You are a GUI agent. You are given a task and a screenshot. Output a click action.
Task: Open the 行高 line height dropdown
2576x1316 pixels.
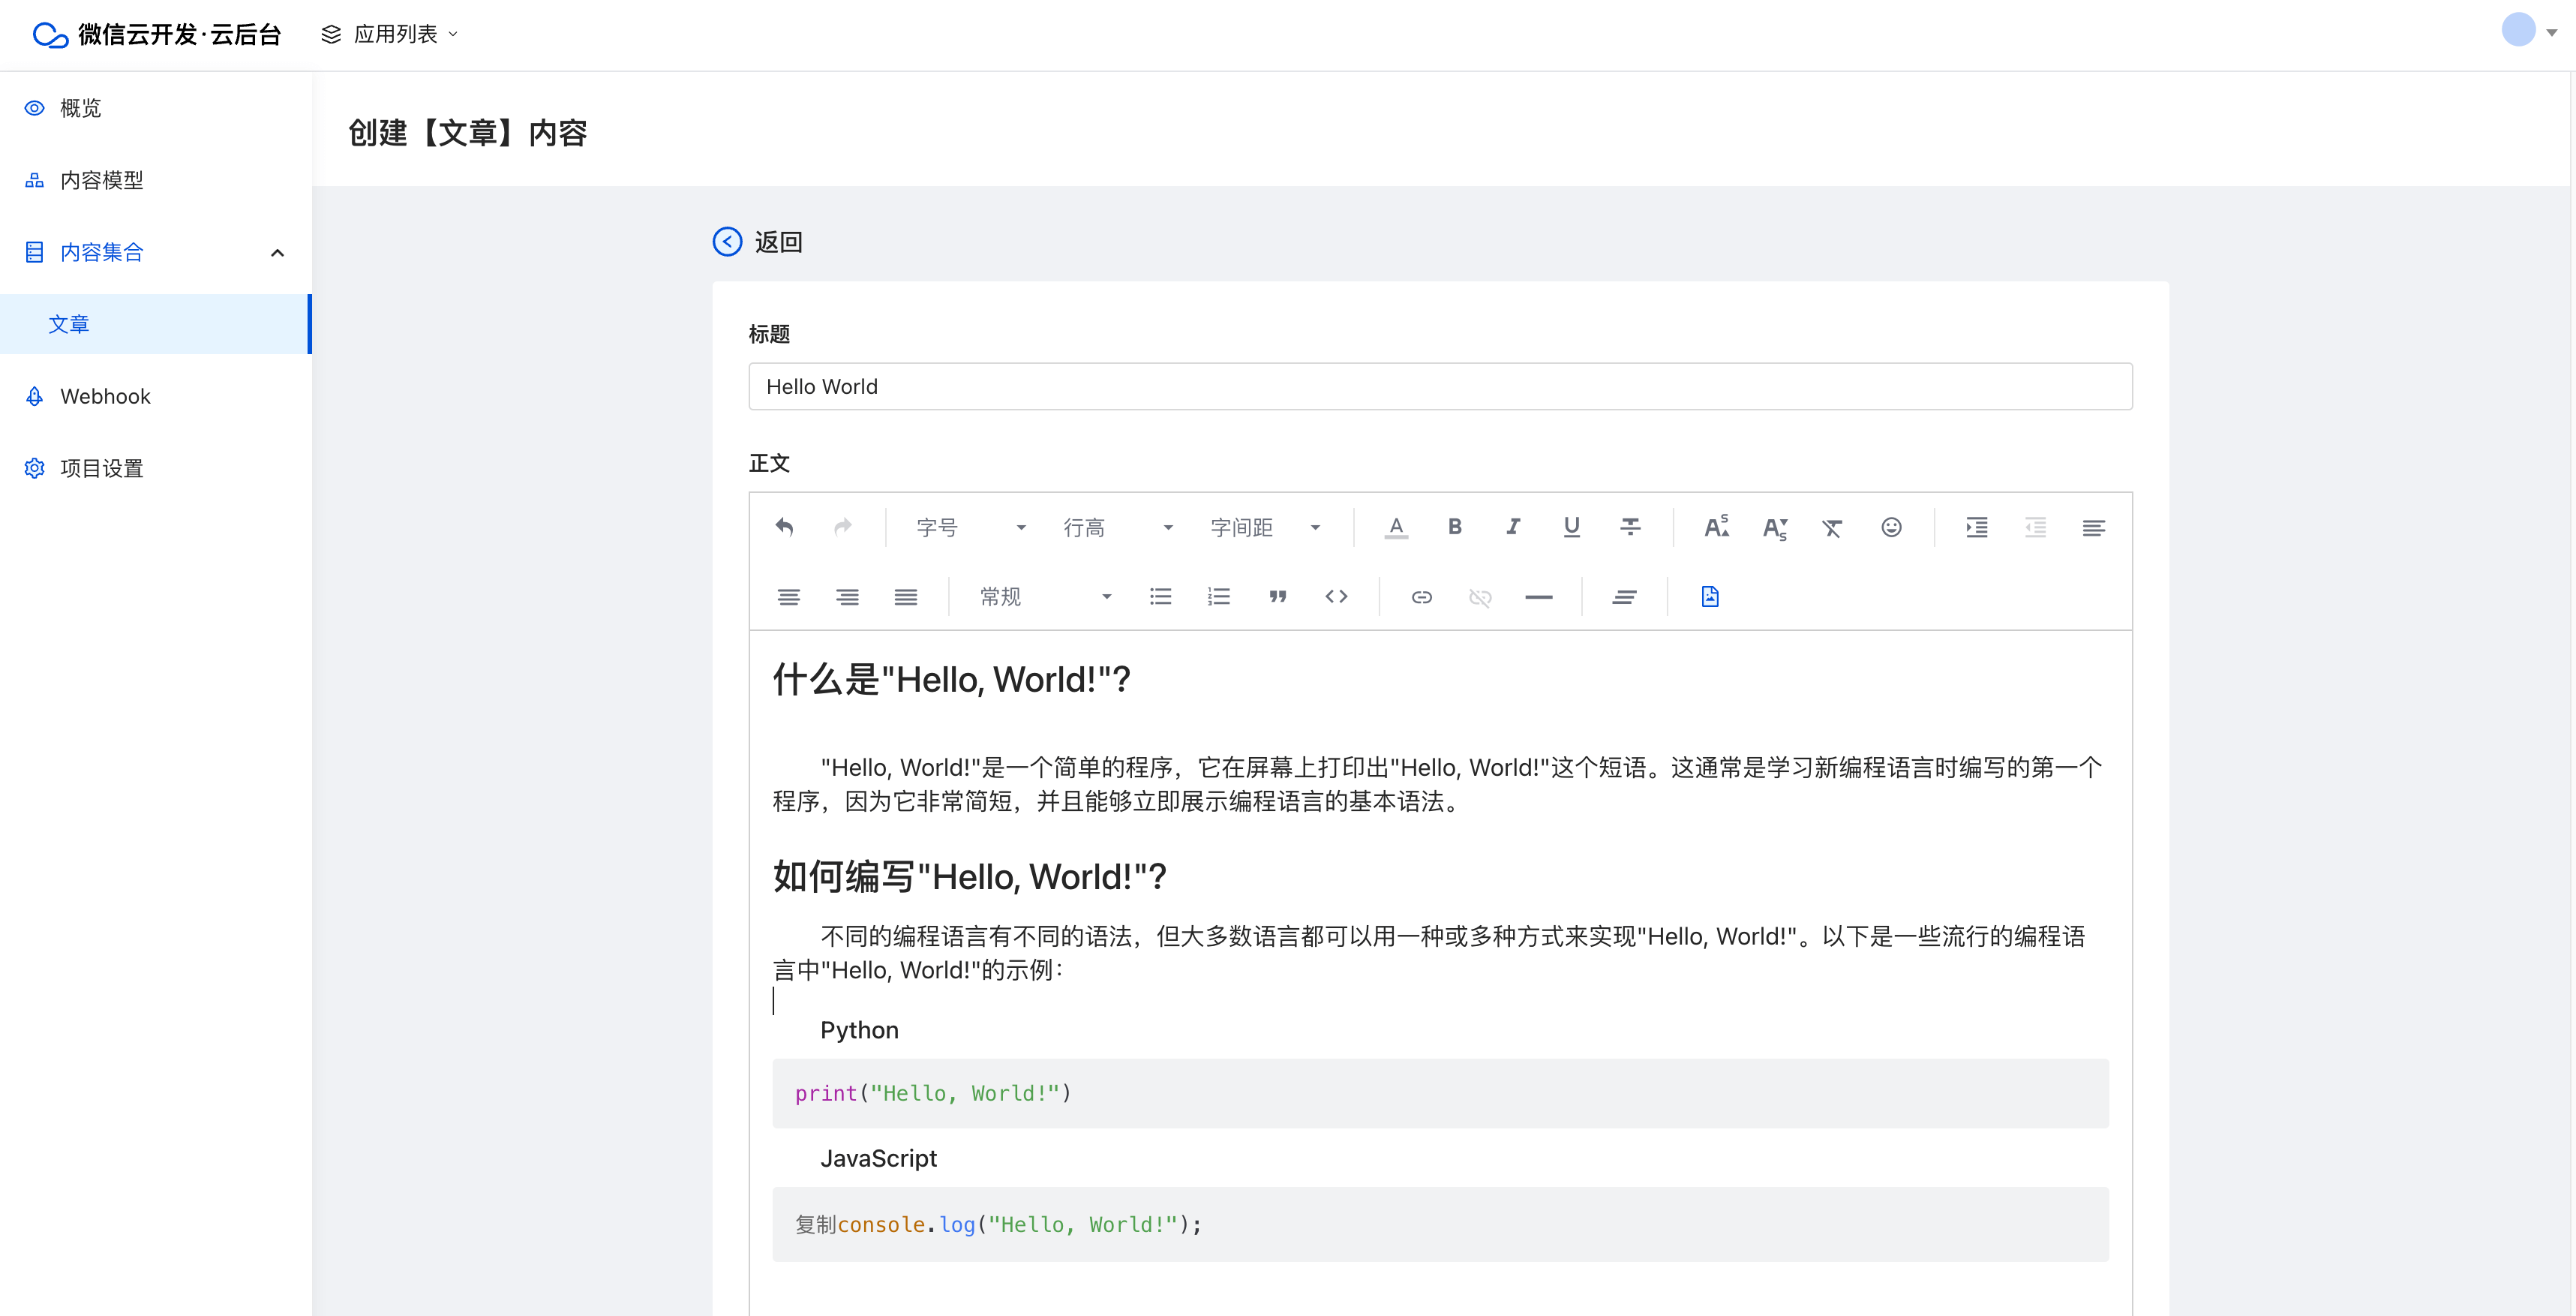click(1117, 527)
